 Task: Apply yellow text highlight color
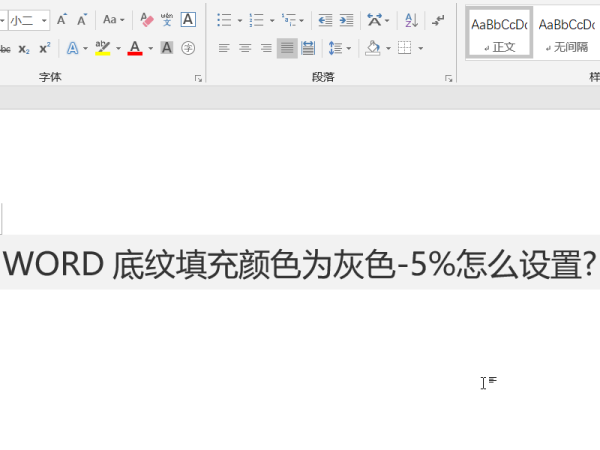coord(103,49)
